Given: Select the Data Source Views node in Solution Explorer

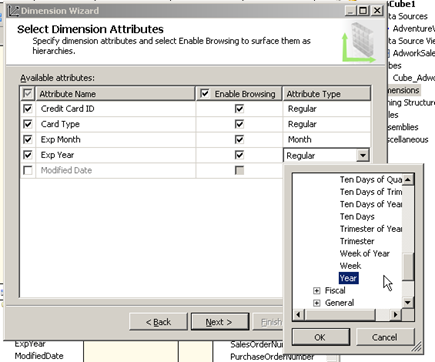Looking at the screenshot, I should click(411, 41).
